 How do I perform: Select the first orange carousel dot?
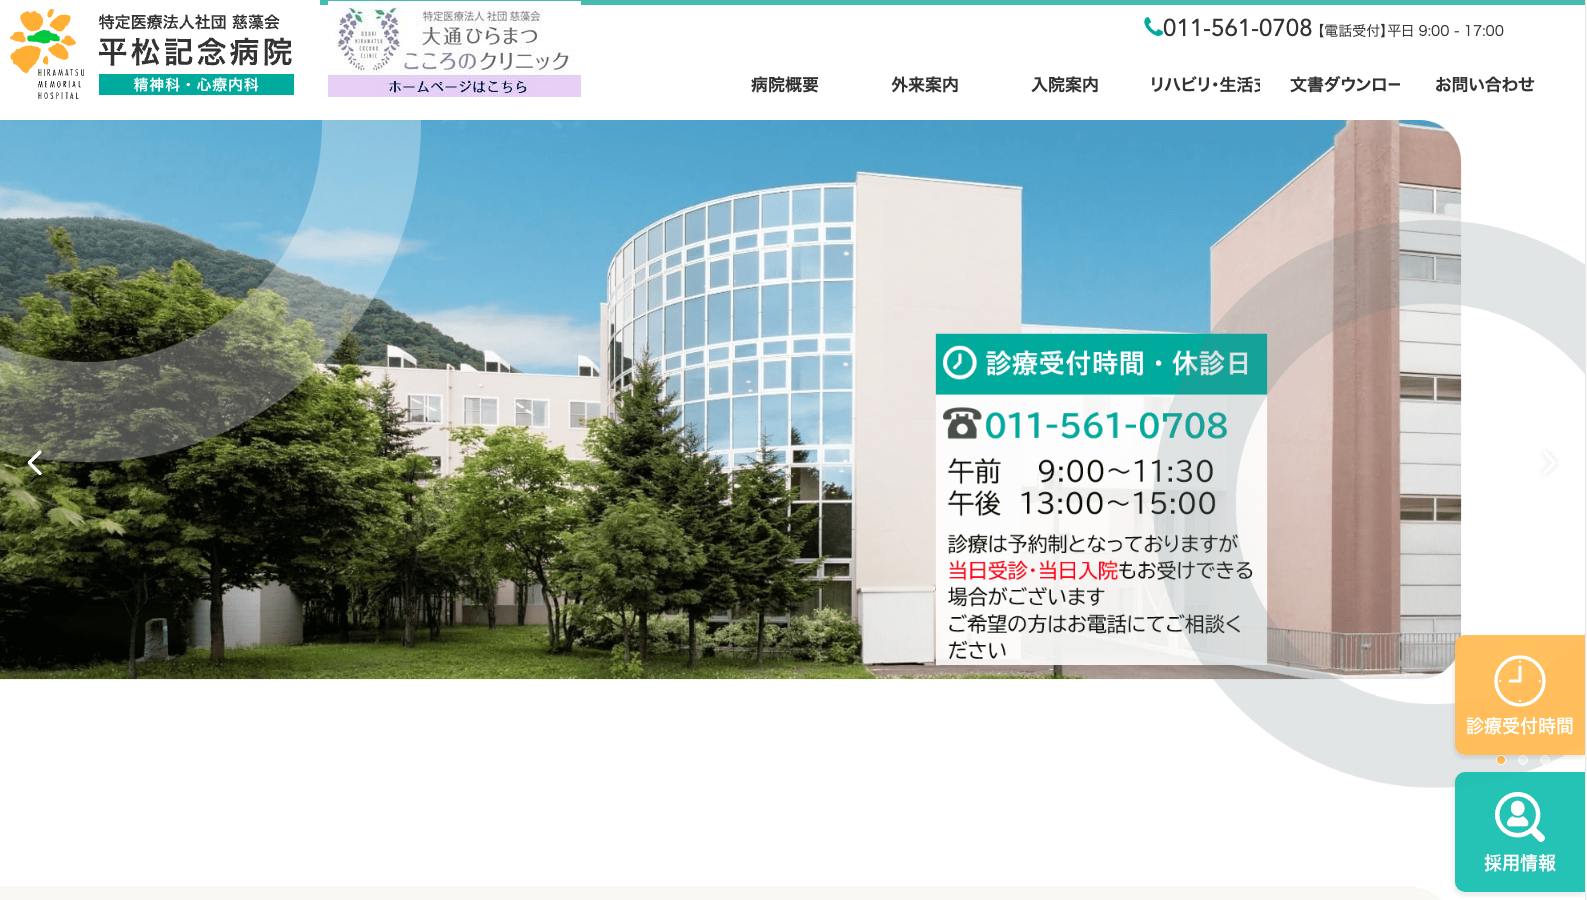(x=1501, y=760)
